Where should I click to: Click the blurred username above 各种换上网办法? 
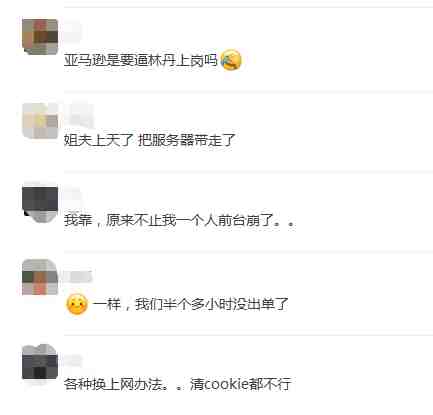click(x=73, y=361)
